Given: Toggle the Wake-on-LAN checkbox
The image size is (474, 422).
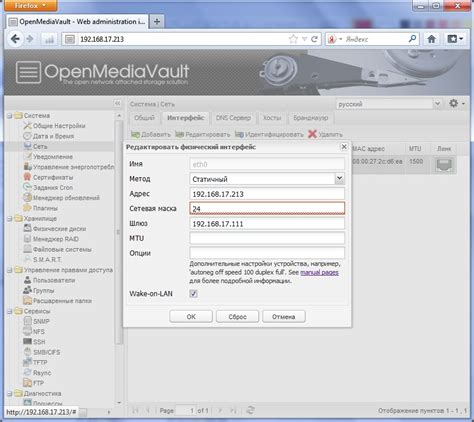Looking at the screenshot, I should click(193, 294).
